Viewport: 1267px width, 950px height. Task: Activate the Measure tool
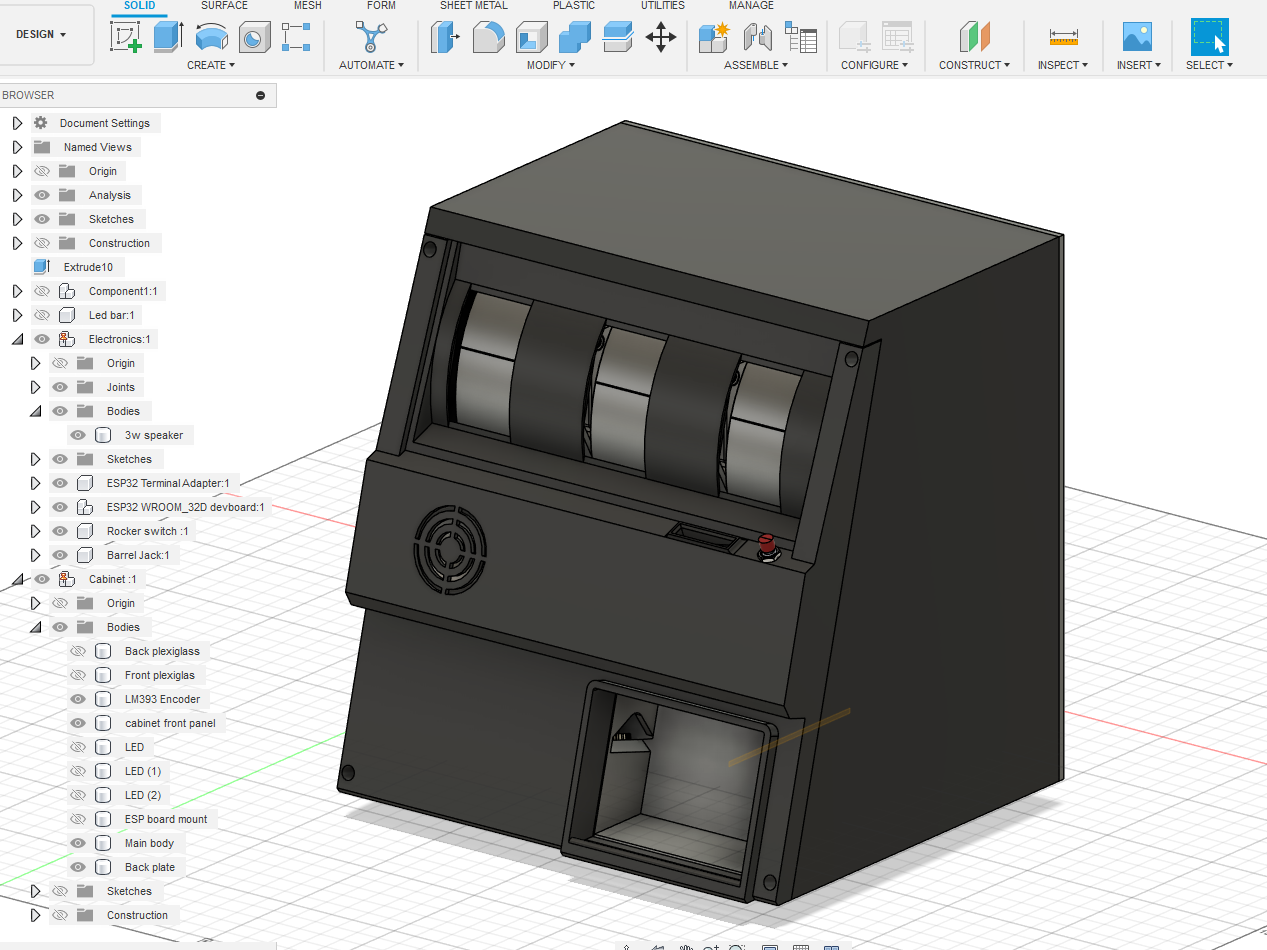click(1064, 38)
